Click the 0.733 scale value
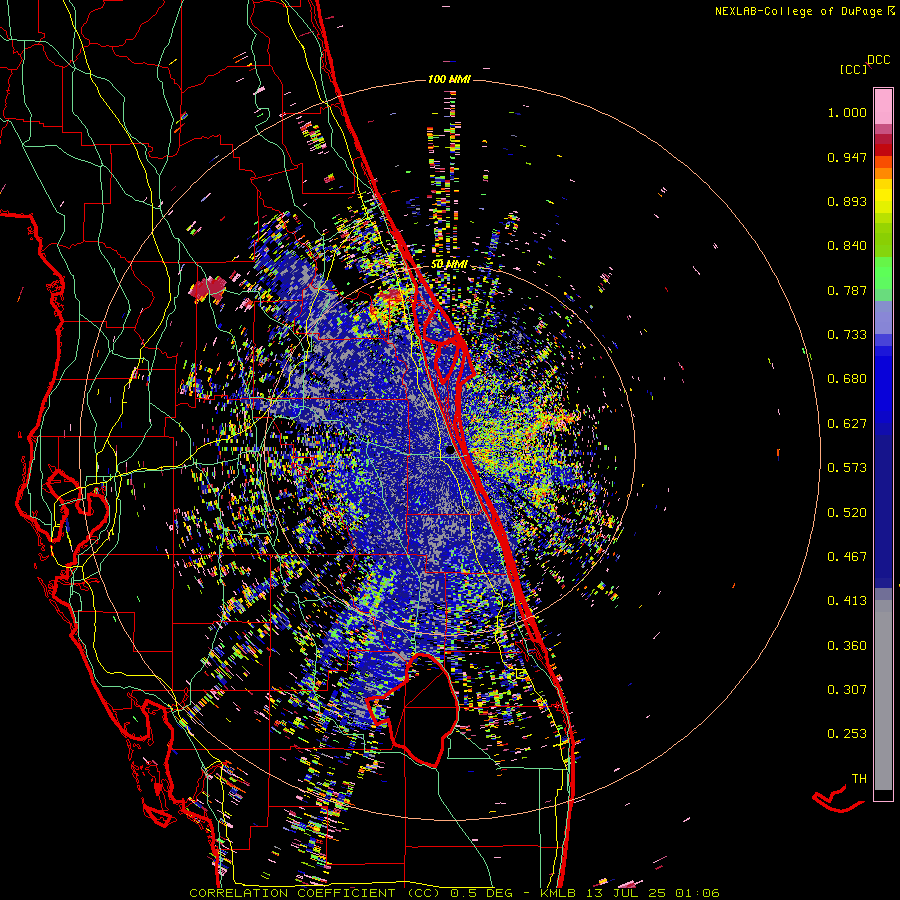This screenshot has height=900, width=900. pyautogui.click(x=847, y=335)
